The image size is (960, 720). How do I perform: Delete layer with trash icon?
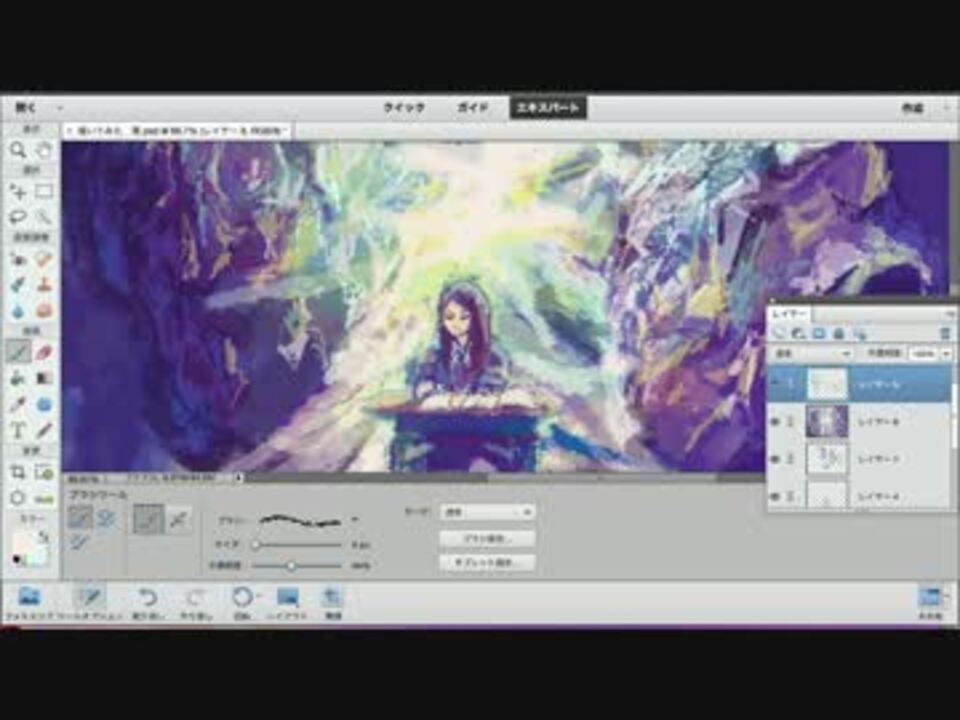[x=945, y=333]
